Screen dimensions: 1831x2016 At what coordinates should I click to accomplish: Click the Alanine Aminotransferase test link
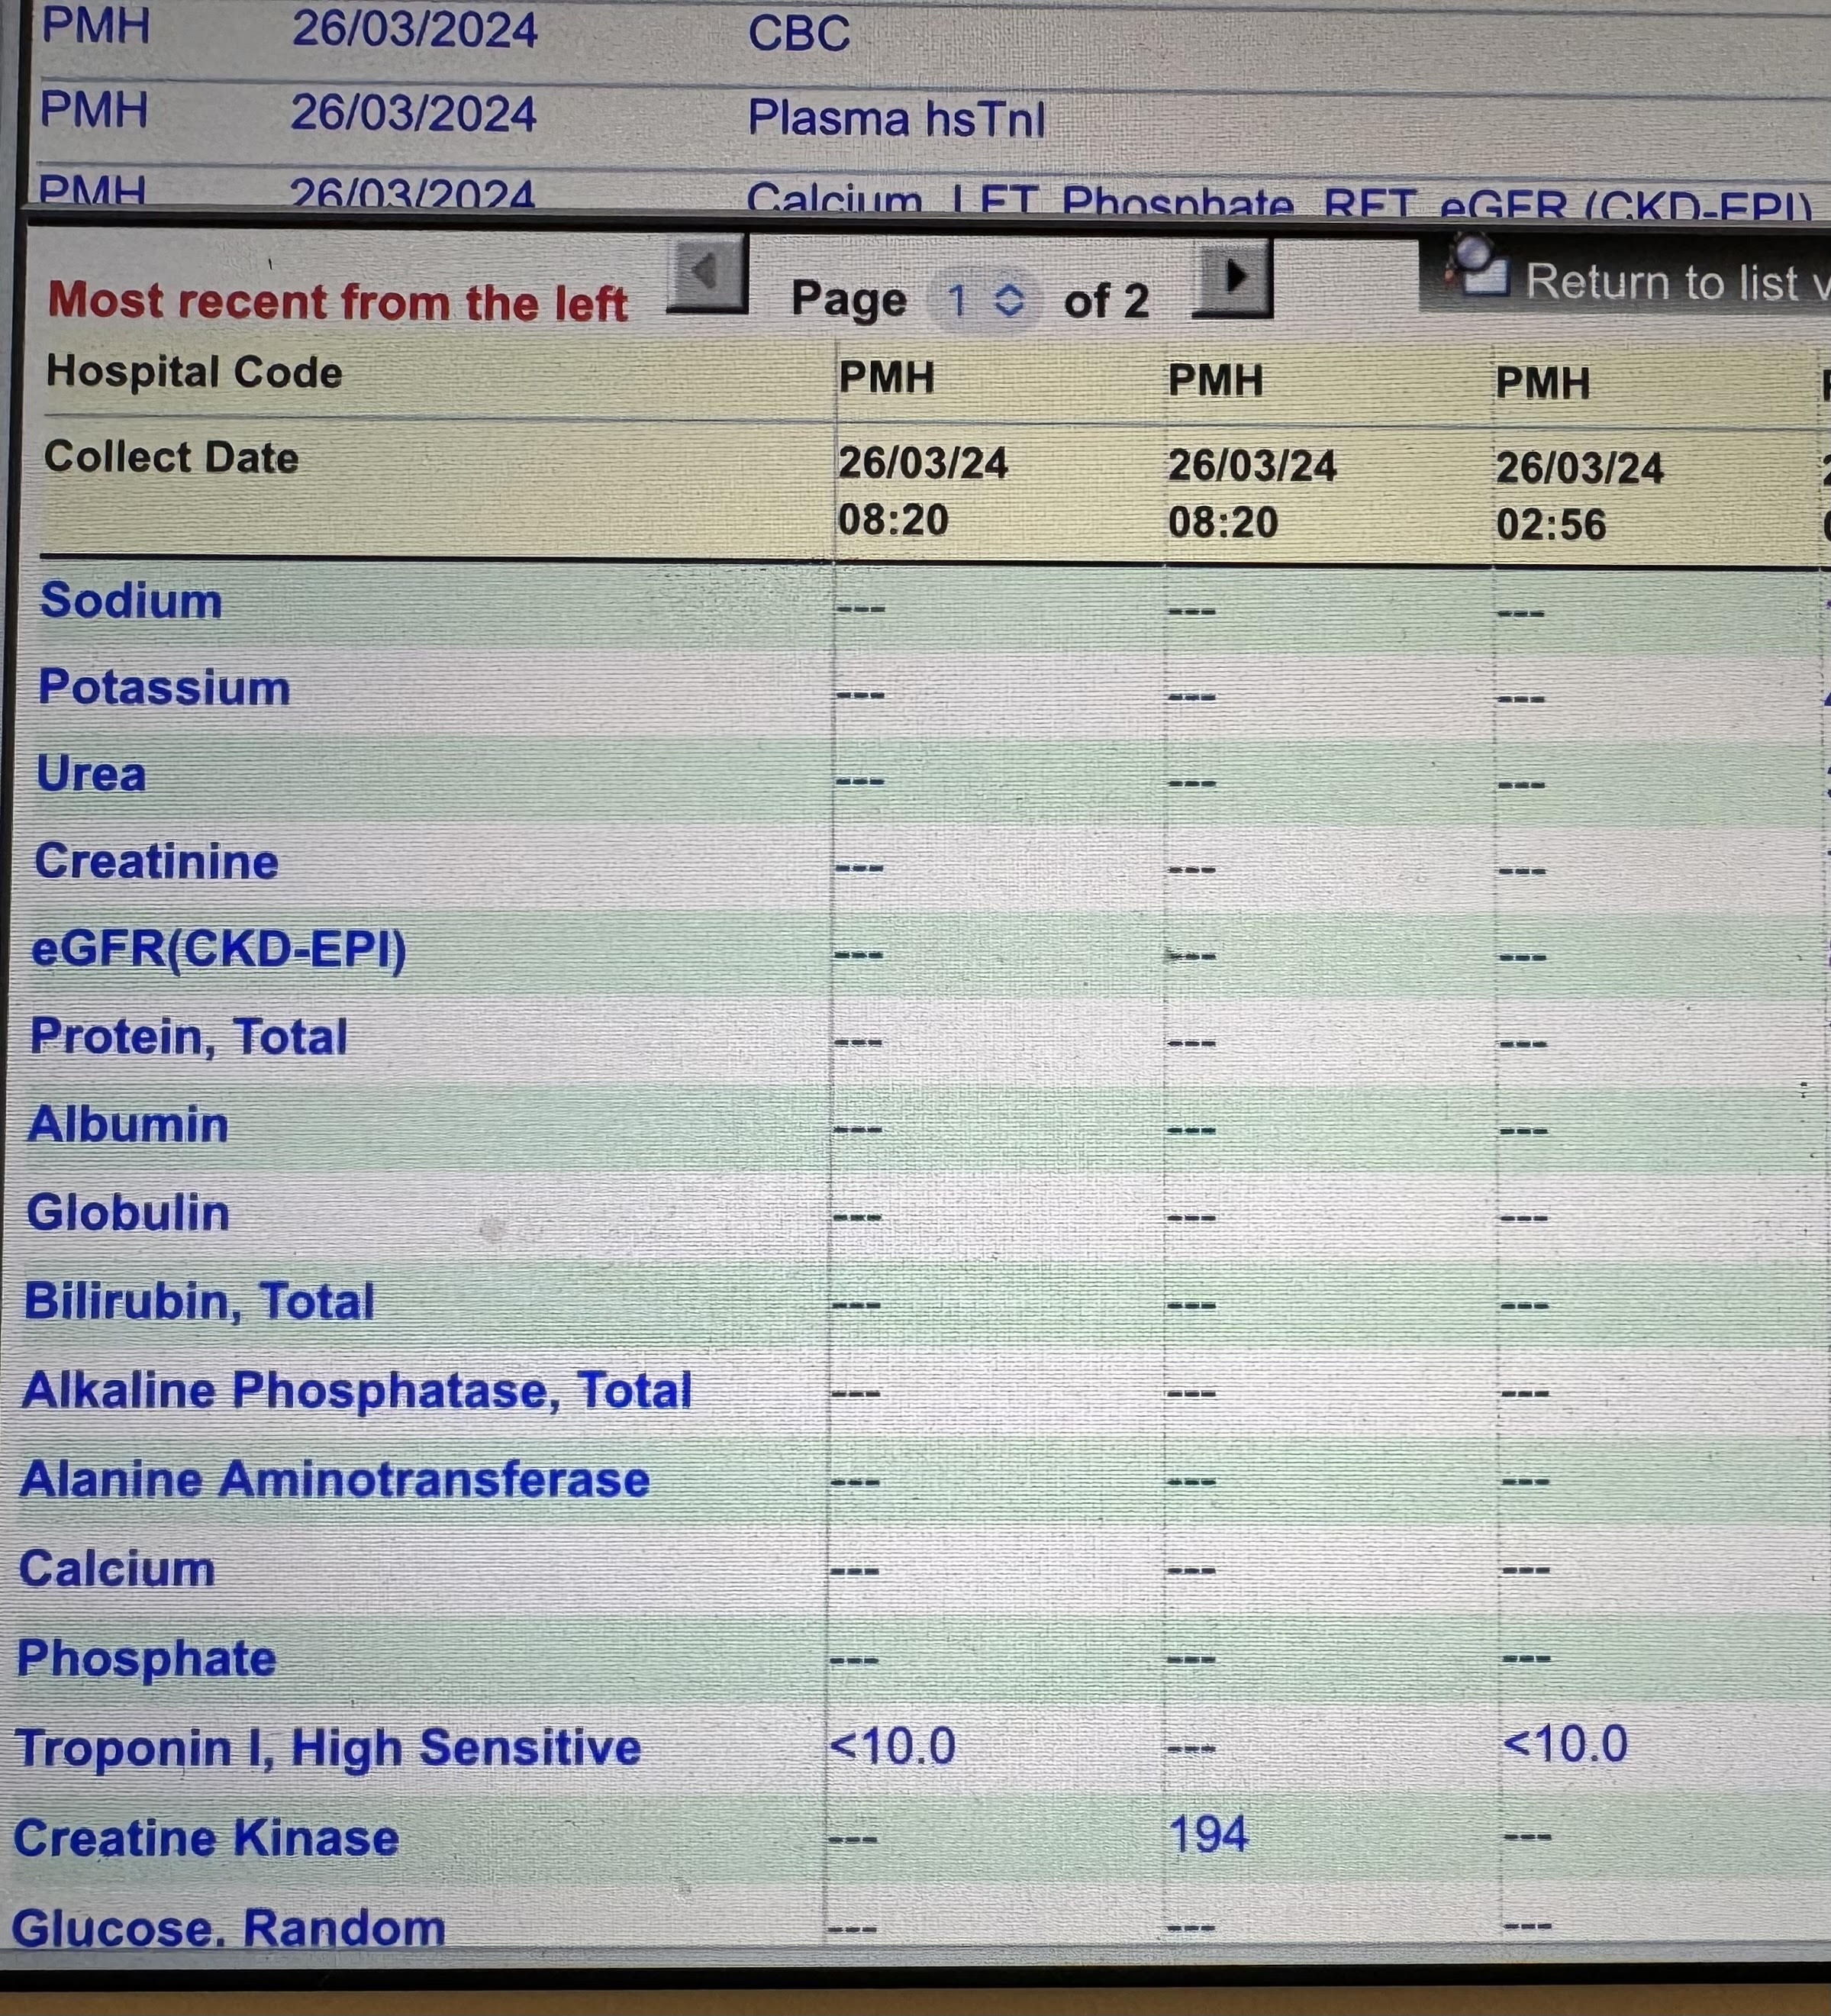pos(335,1479)
